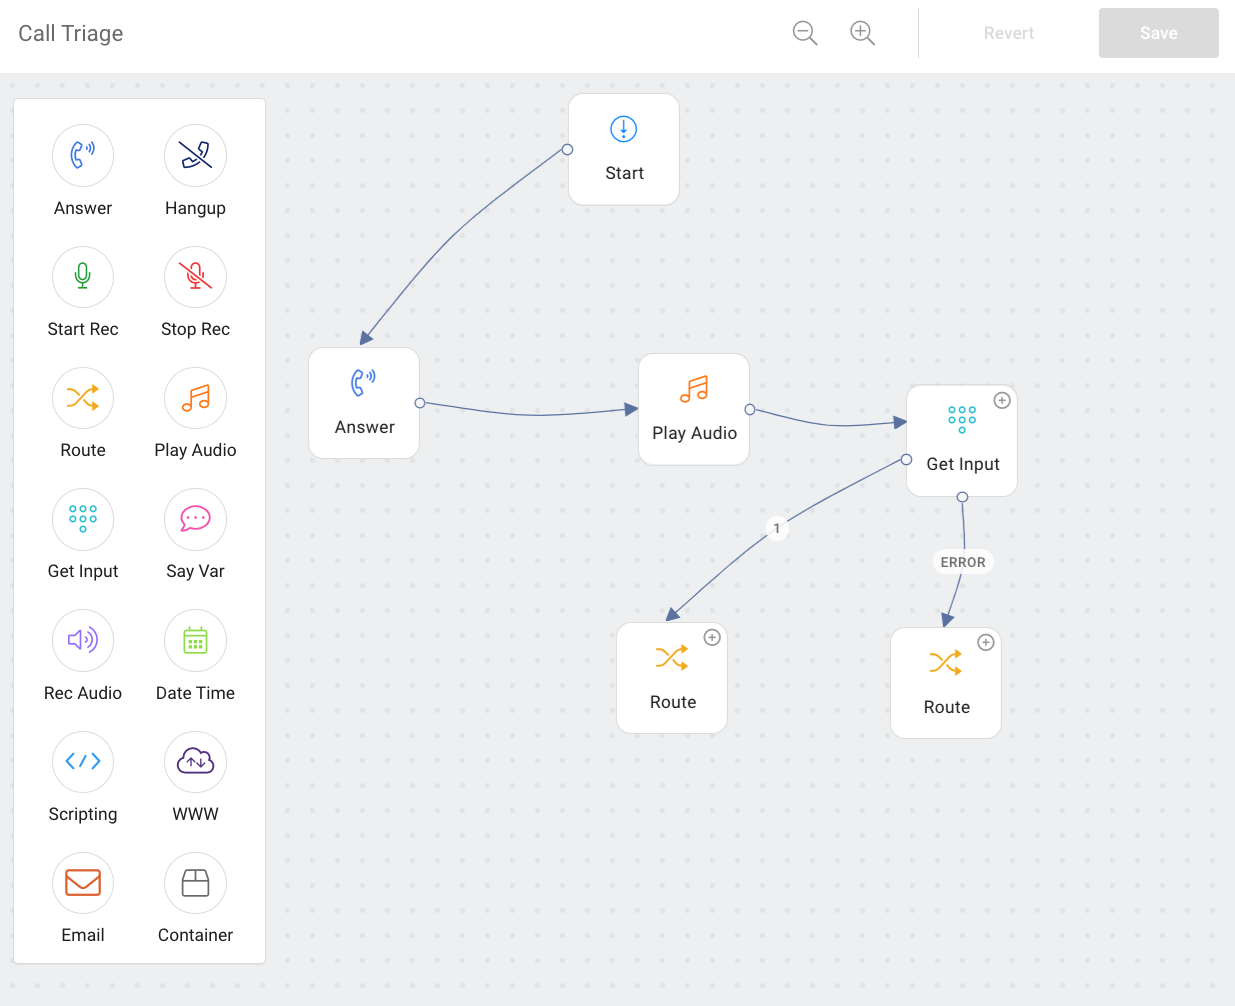This screenshot has width=1235, height=1006.
Task: Select the Get Input keypad icon
Action: point(83,519)
